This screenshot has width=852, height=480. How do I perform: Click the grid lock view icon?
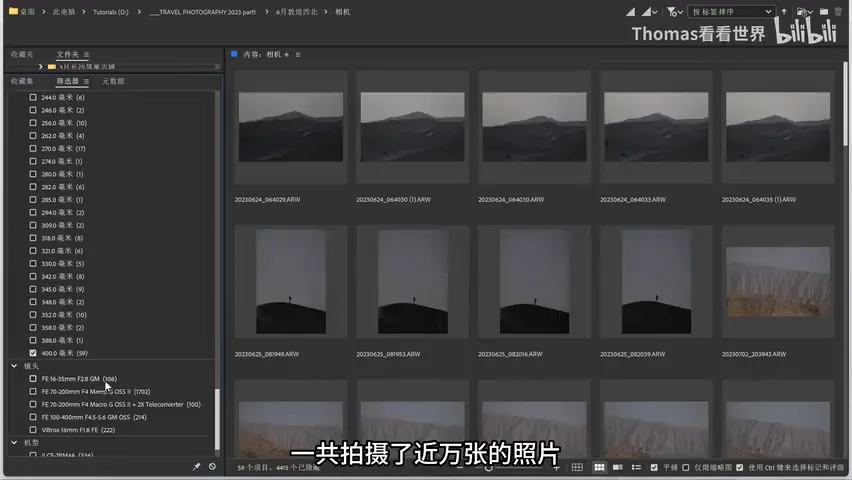[577, 467]
